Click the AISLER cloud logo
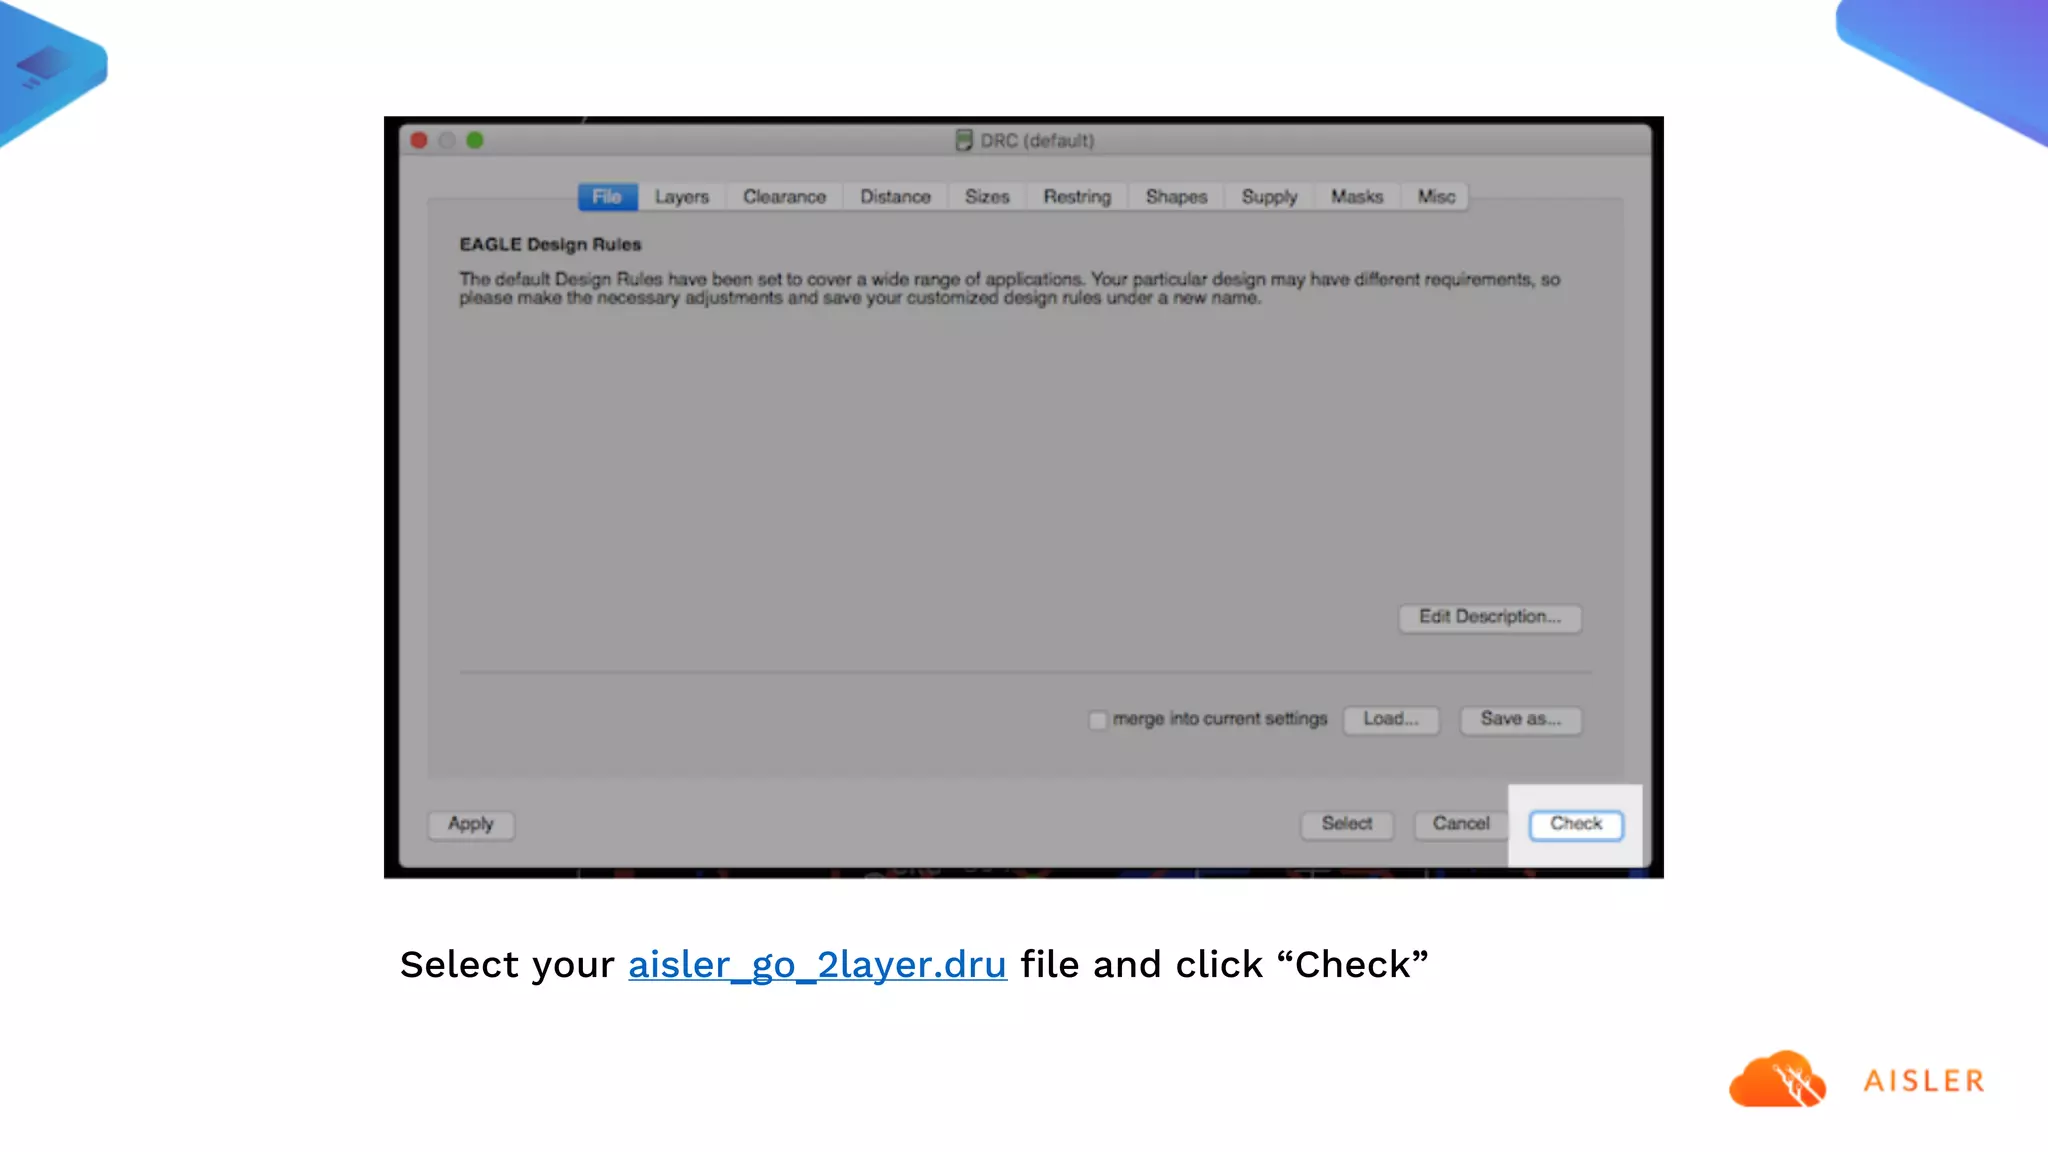Image resolution: width=2048 pixels, height=1152 pixels. coord(1777,1079)
